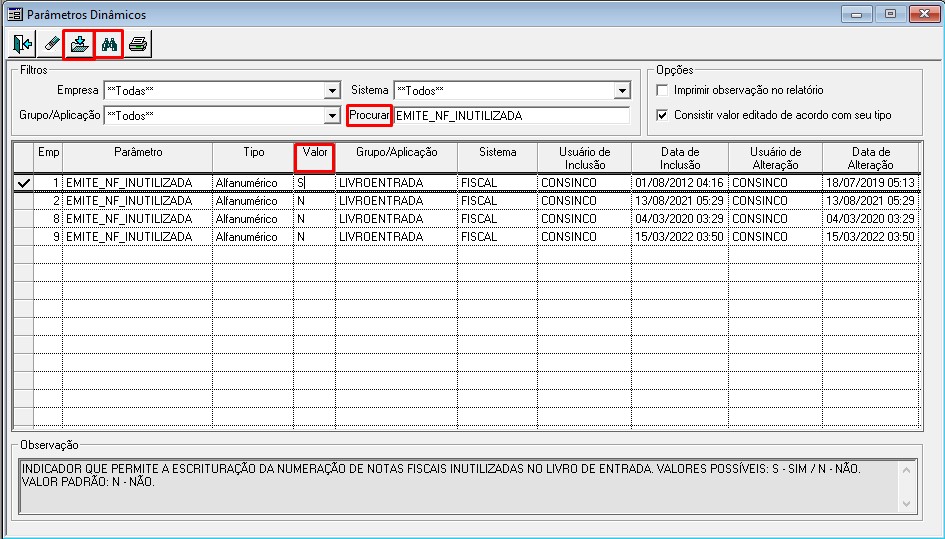Image resolution: width=945 pixels, height=539 pixels.
Task: Maximize the Parâmetros Dinâmicos window
Action: point(890,14)
